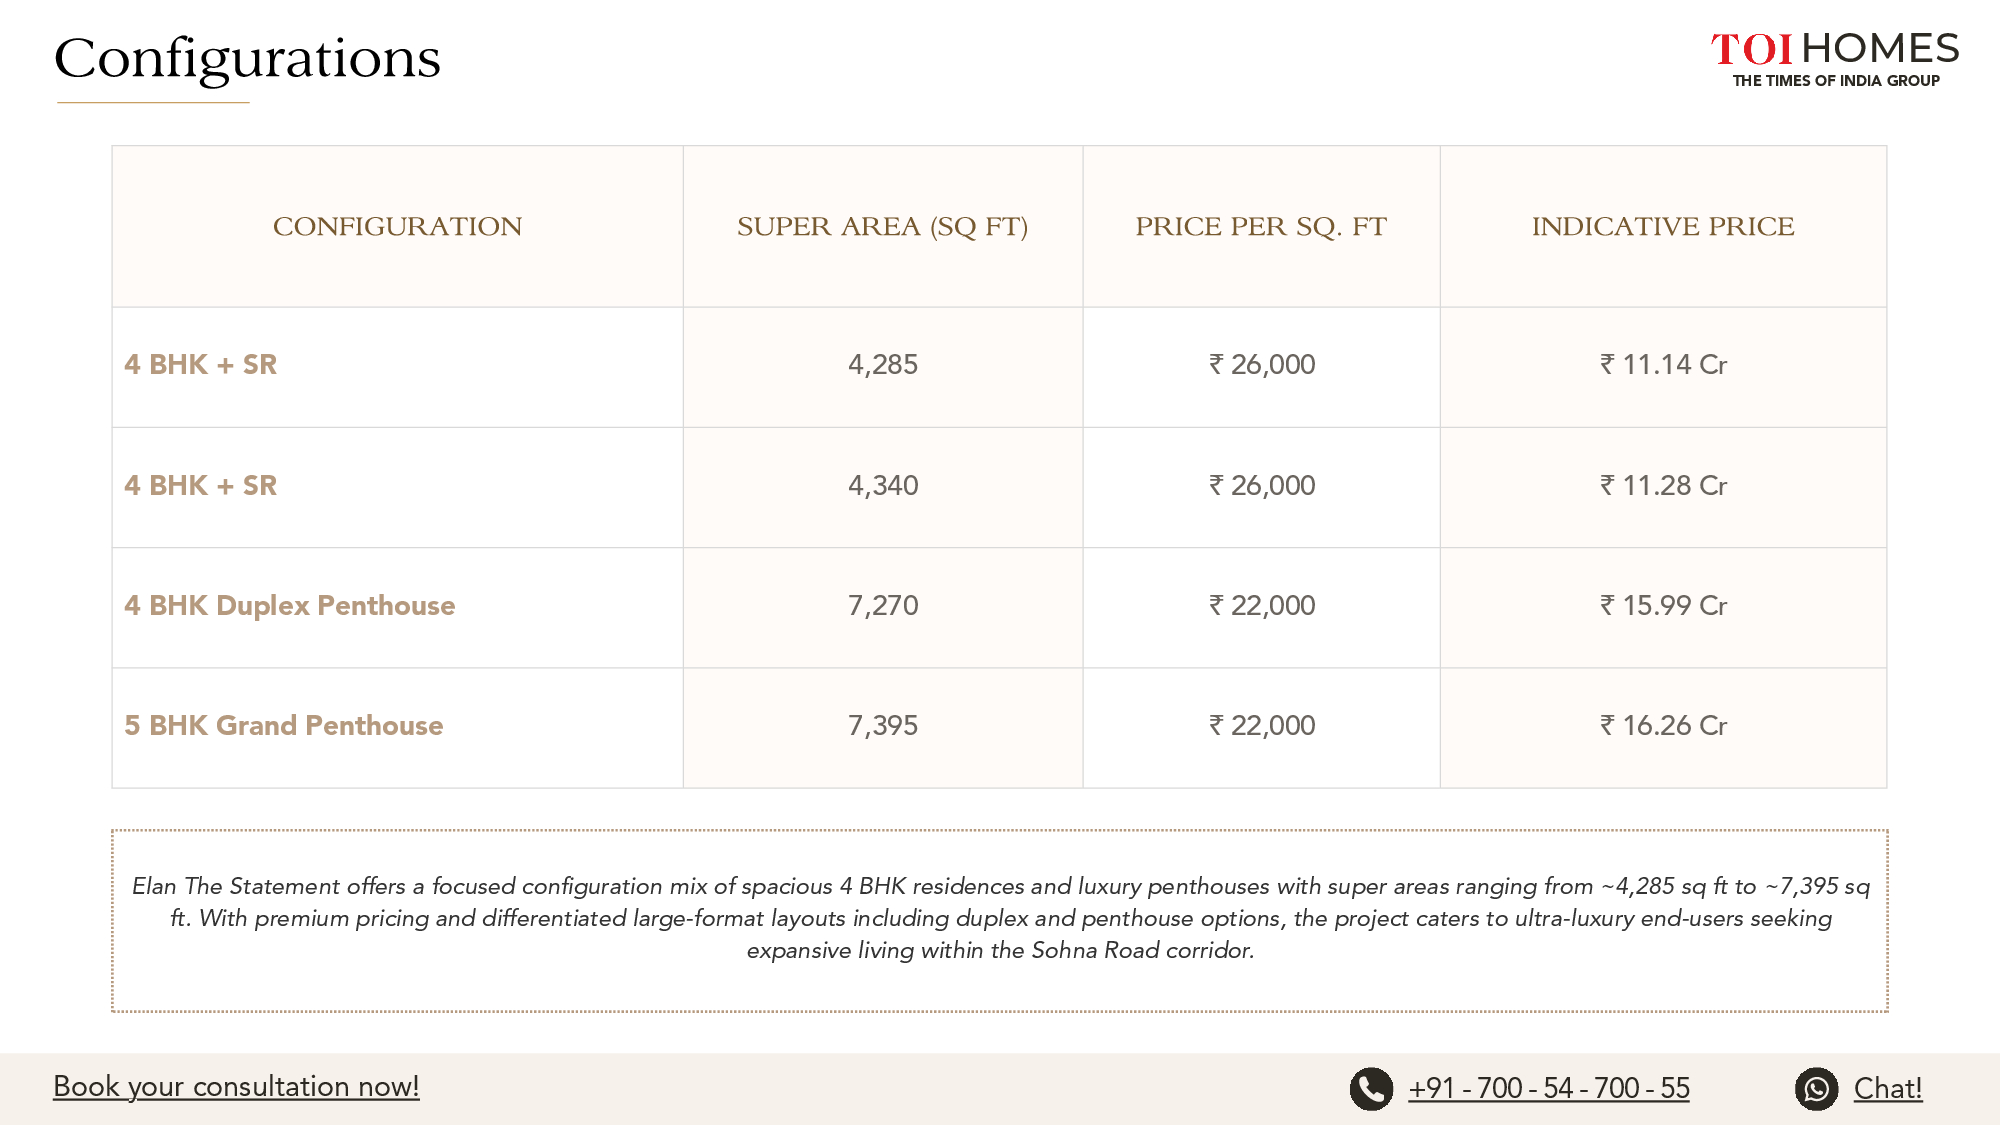The width and height of the screenshot is (2000, 1125).
Task: Select the 5 BHK Grand Penthouse row label
Action: click(284, 725)
